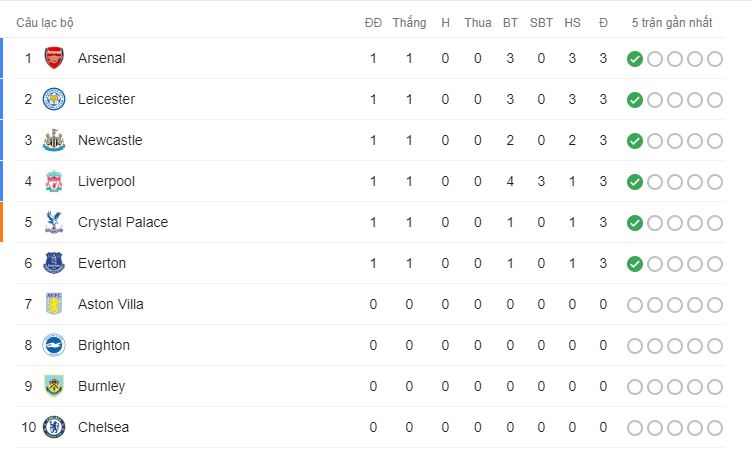Screen dimensions: 752x452
Task: Click the Liverpool club crest
Action: (x=54, y=181)
